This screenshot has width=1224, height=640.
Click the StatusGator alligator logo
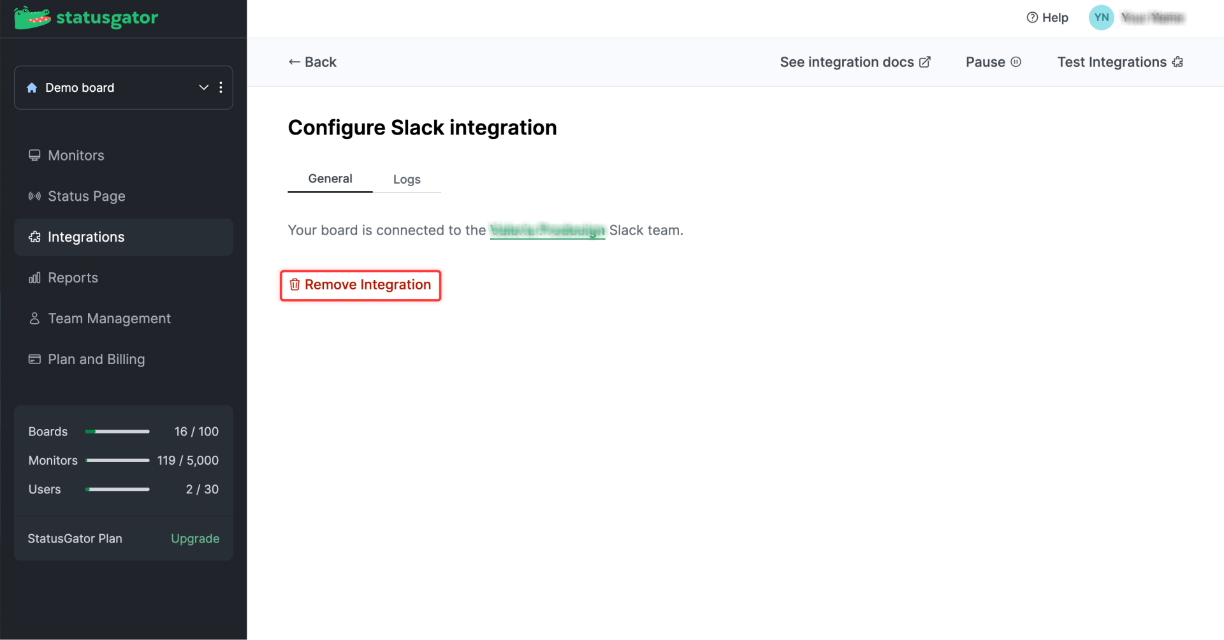85,18
